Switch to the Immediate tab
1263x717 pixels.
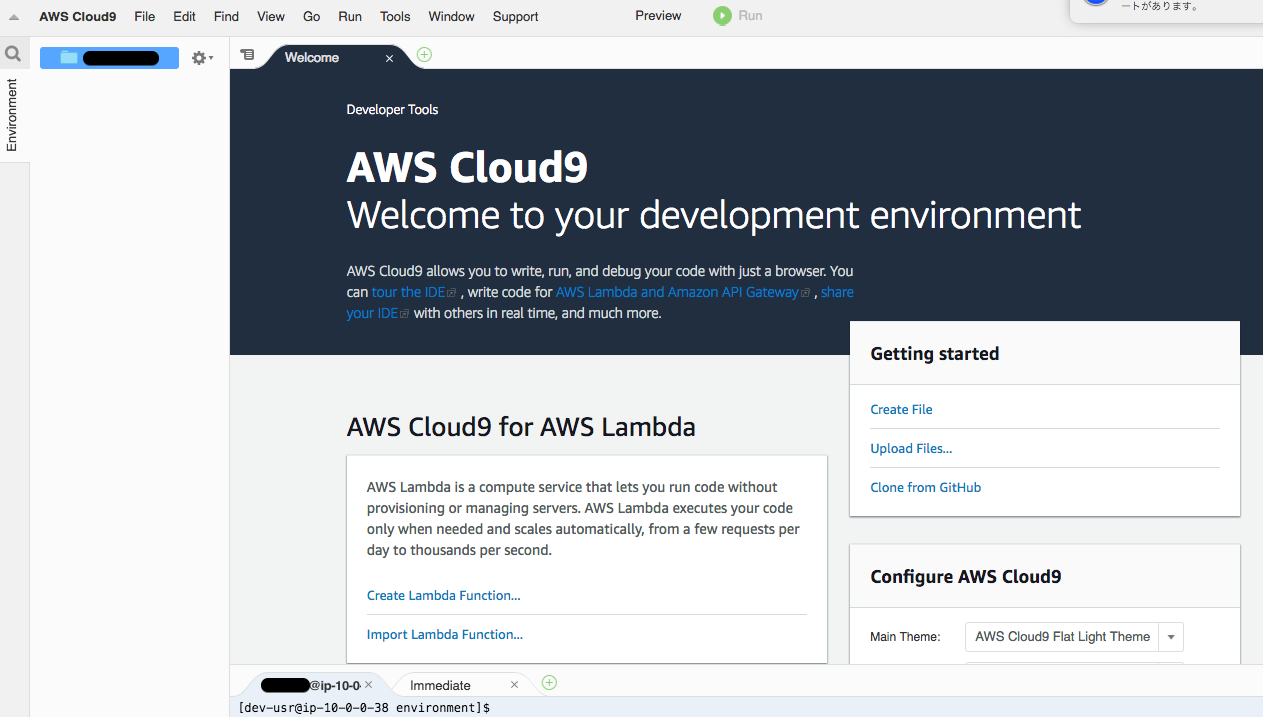(440, 684)
